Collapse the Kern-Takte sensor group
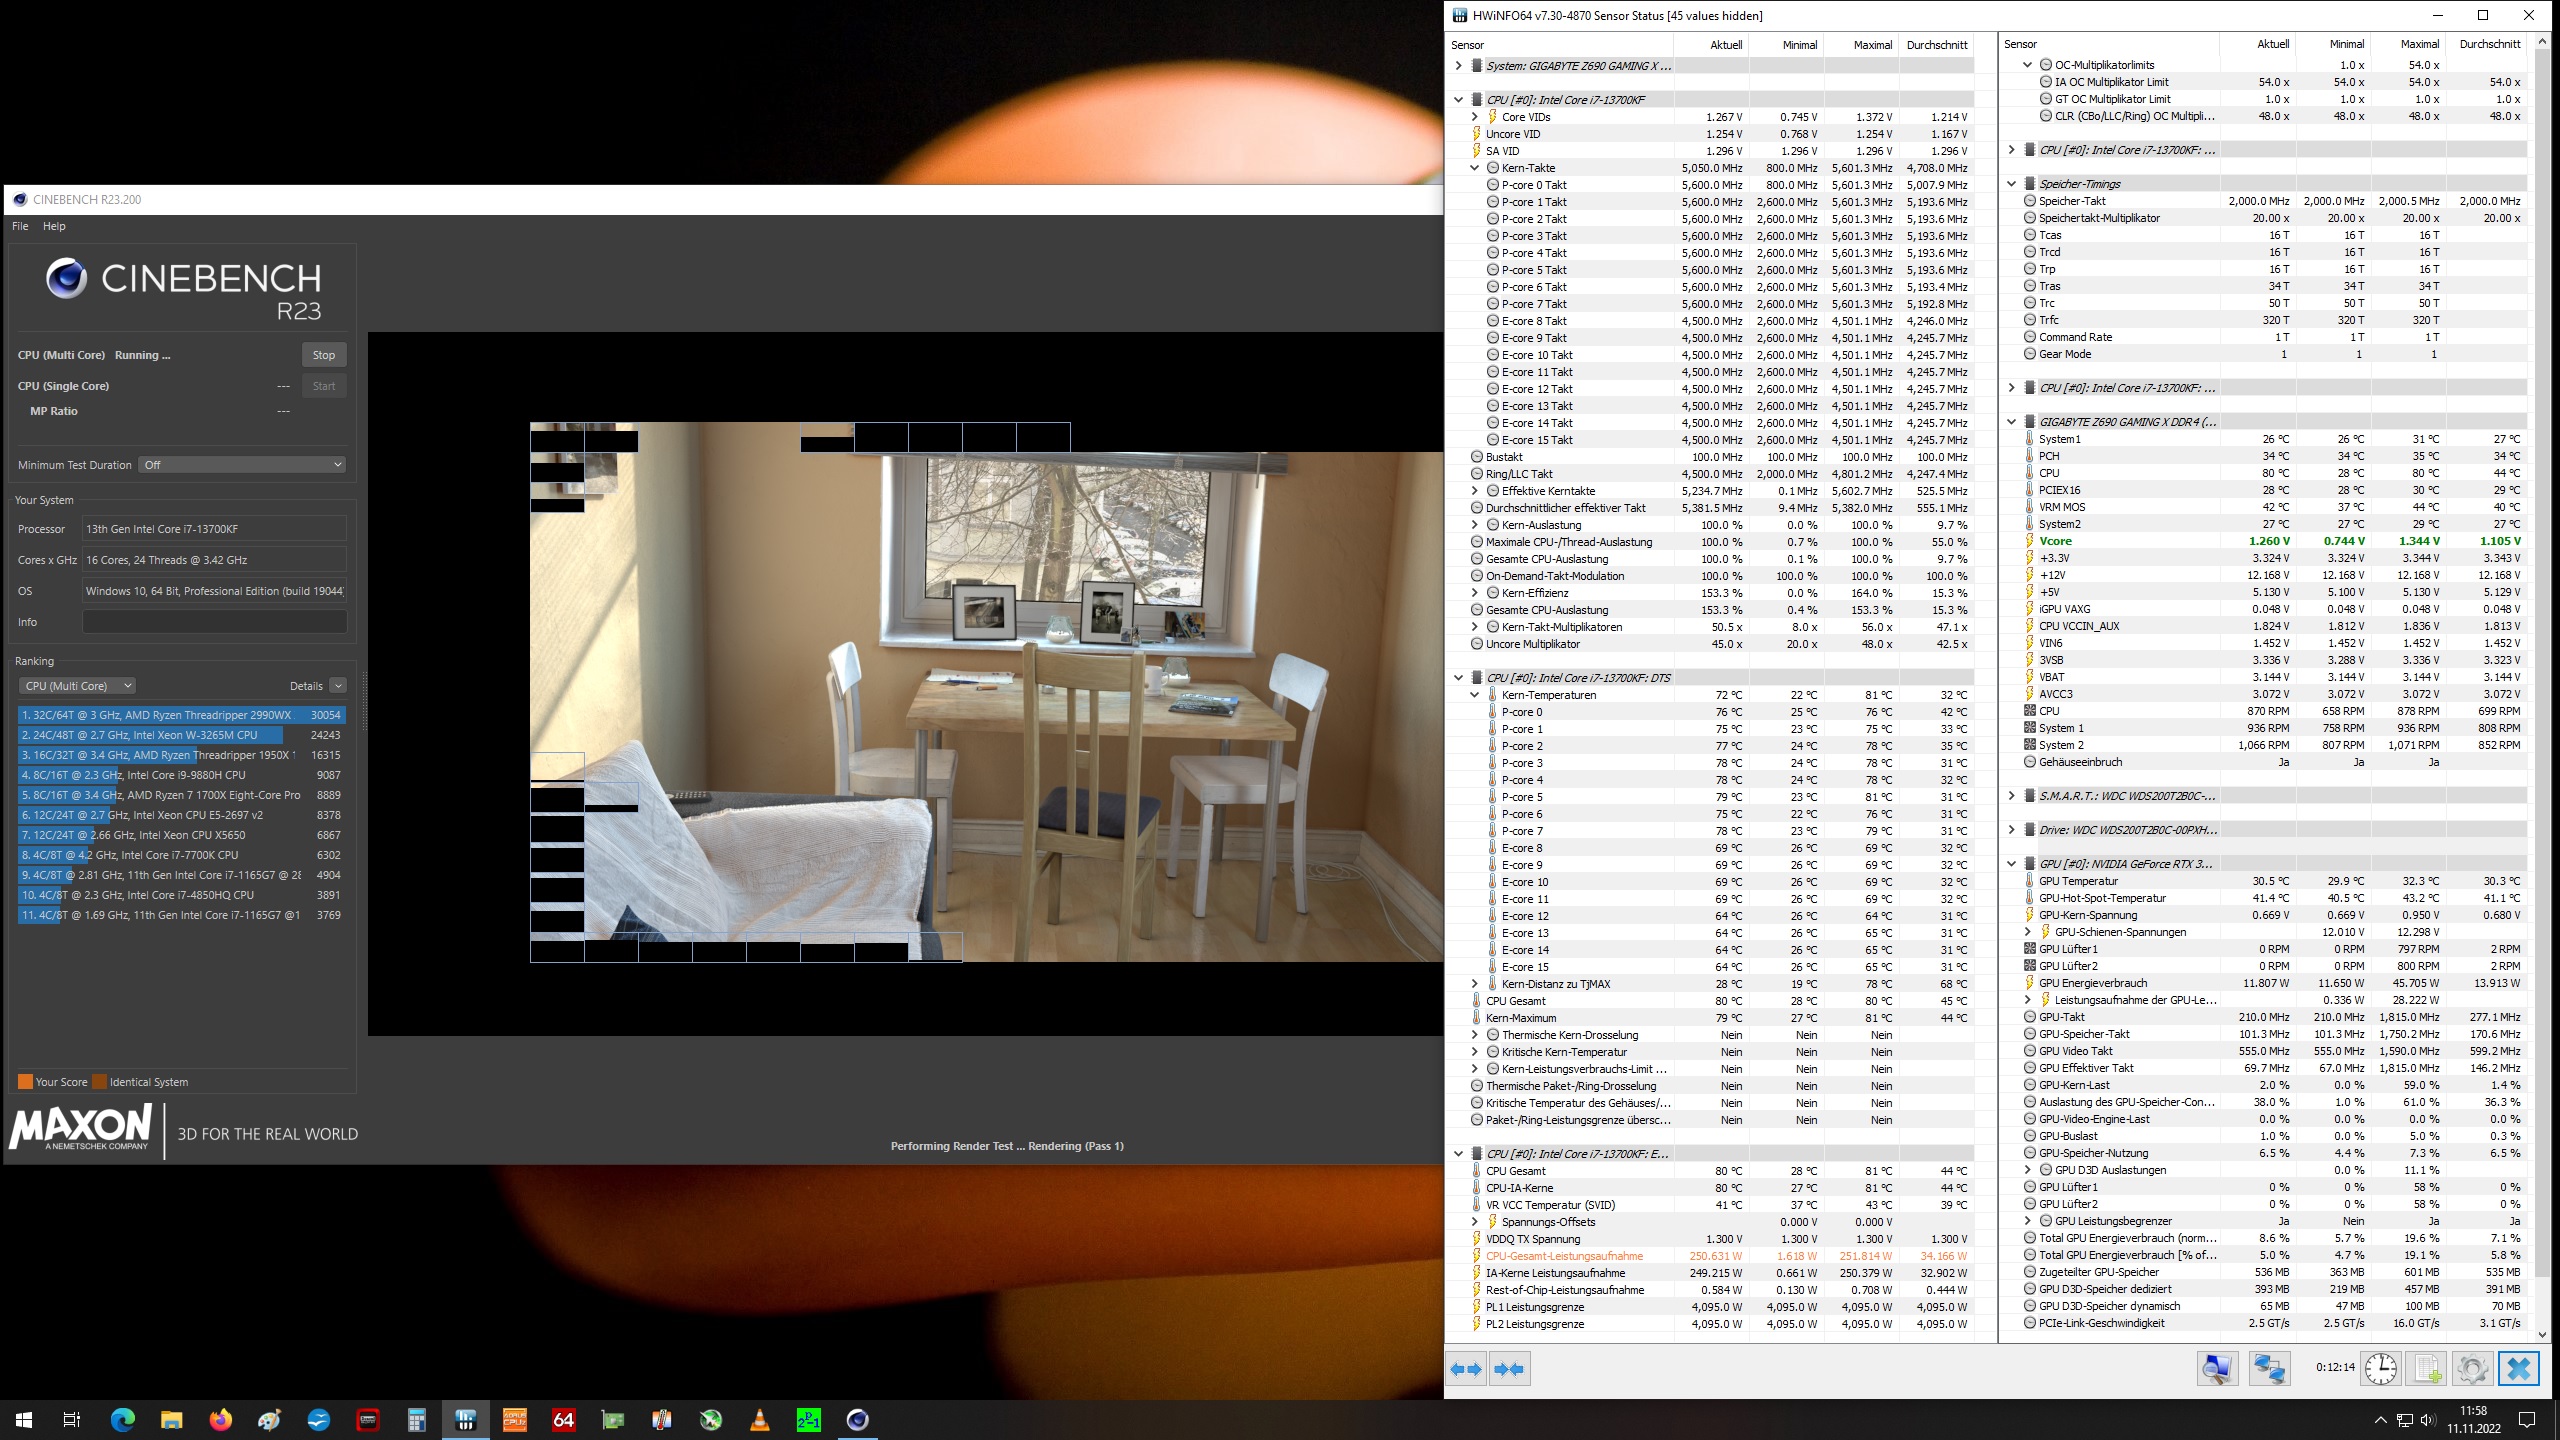This screenshot has height=1440, width=2560. pyautogui.click(x=1474, y=168)
